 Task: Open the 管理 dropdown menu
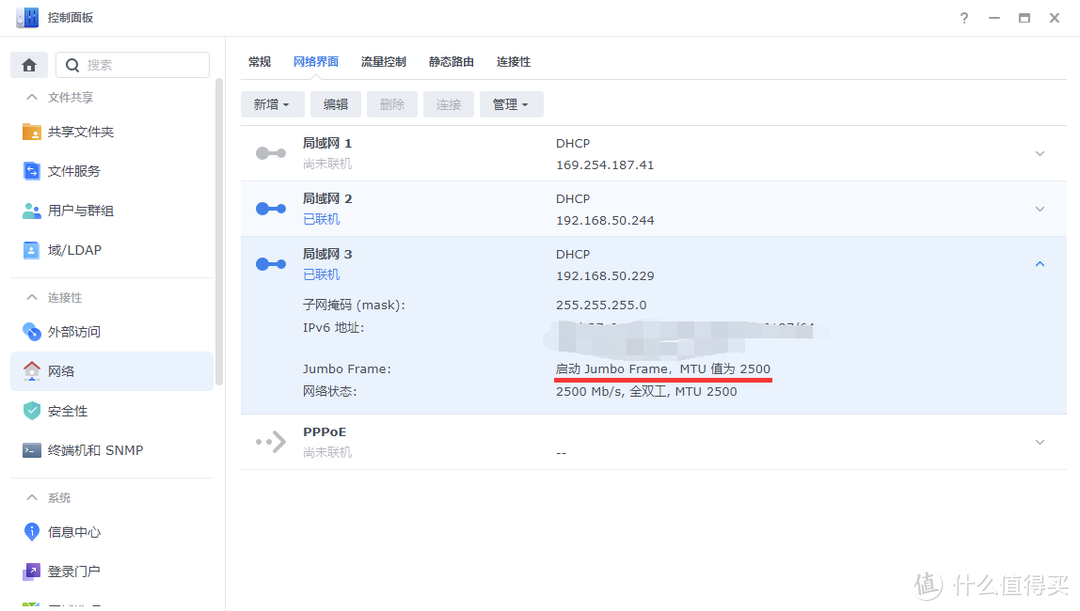coord(511,104)
